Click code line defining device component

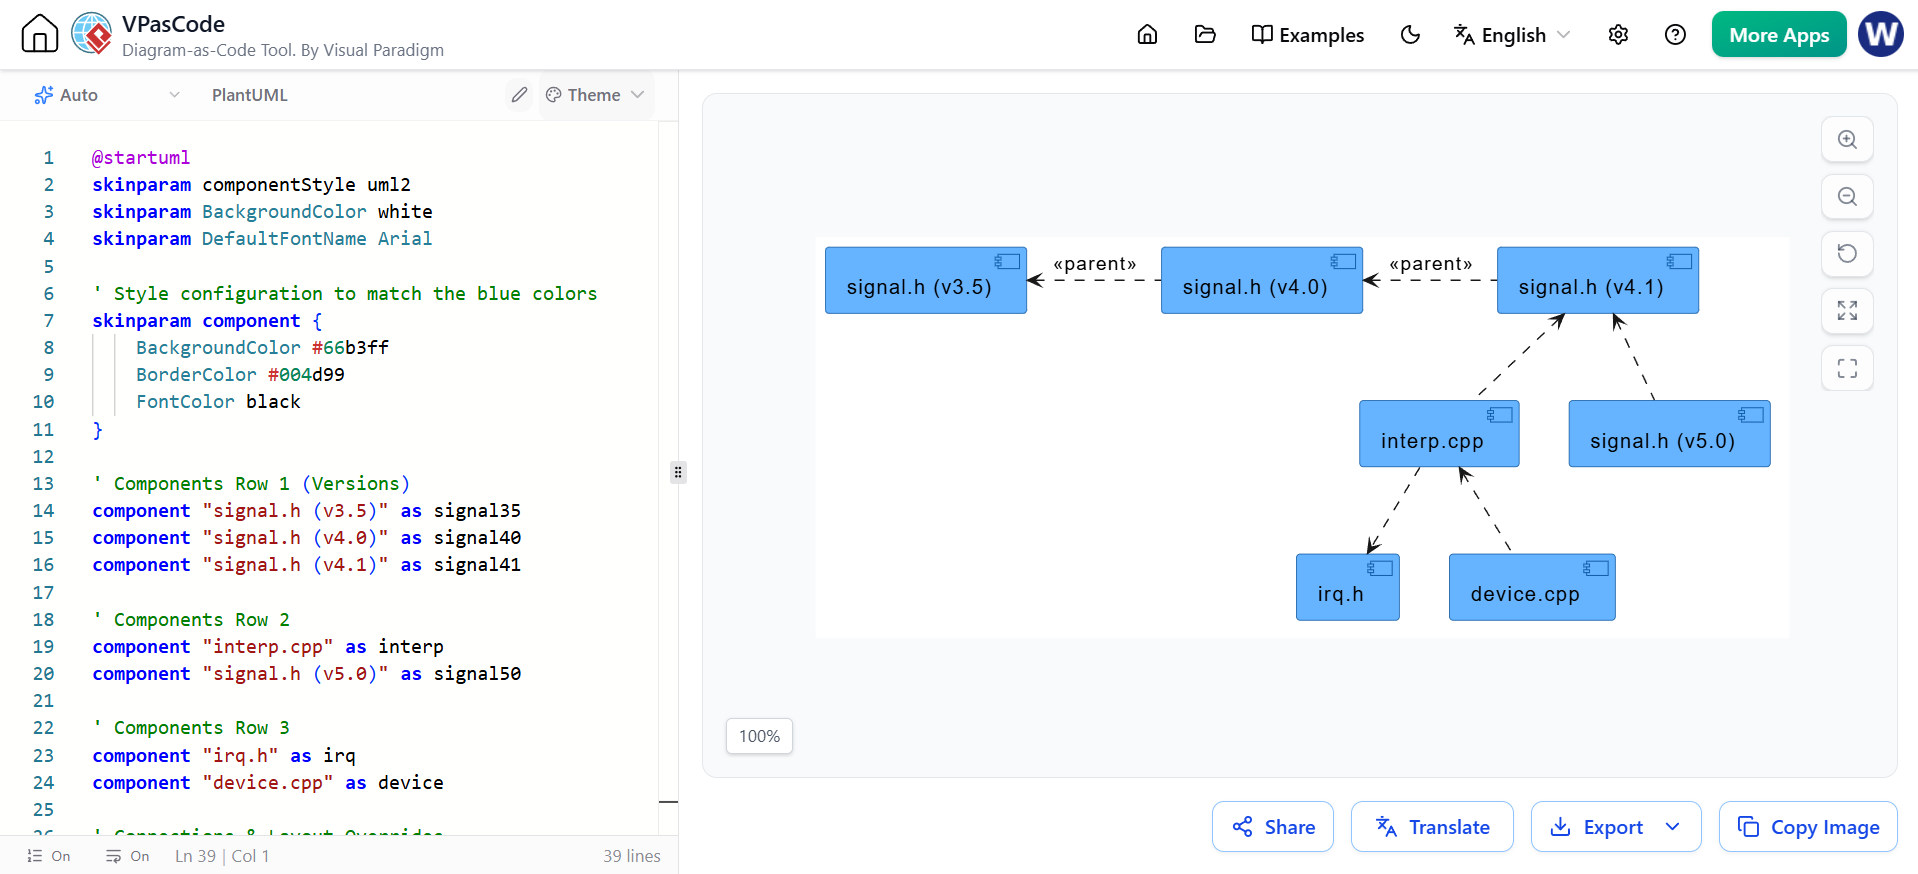268,783
